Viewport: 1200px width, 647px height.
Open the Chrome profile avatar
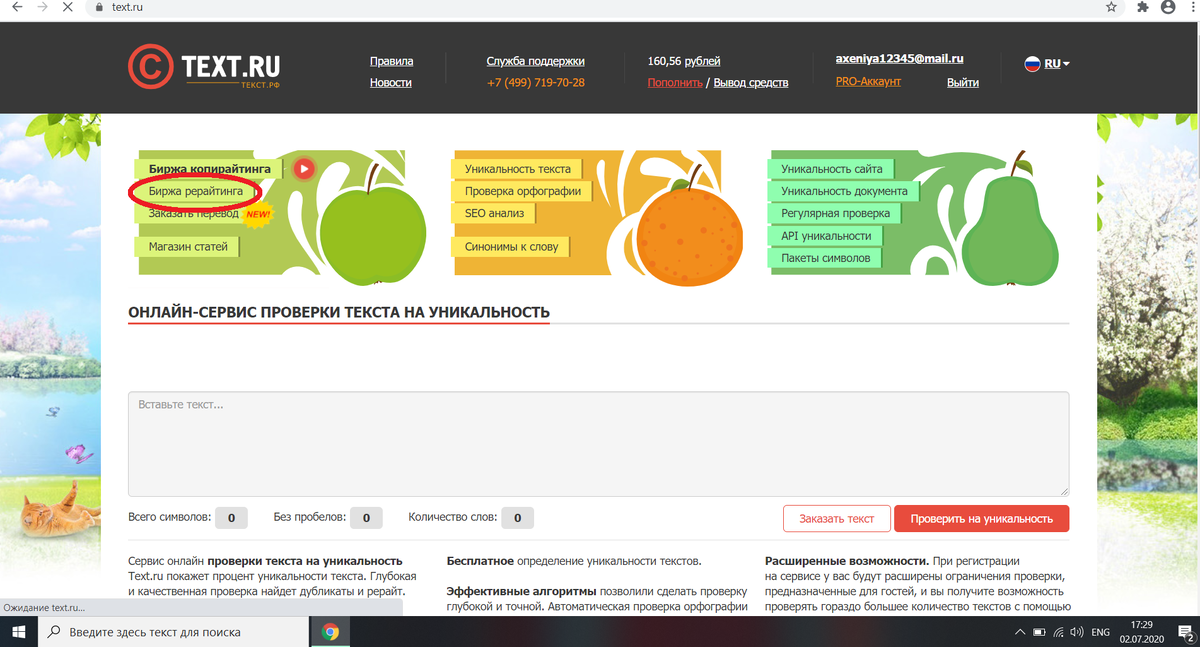[x=1167, y=6]
